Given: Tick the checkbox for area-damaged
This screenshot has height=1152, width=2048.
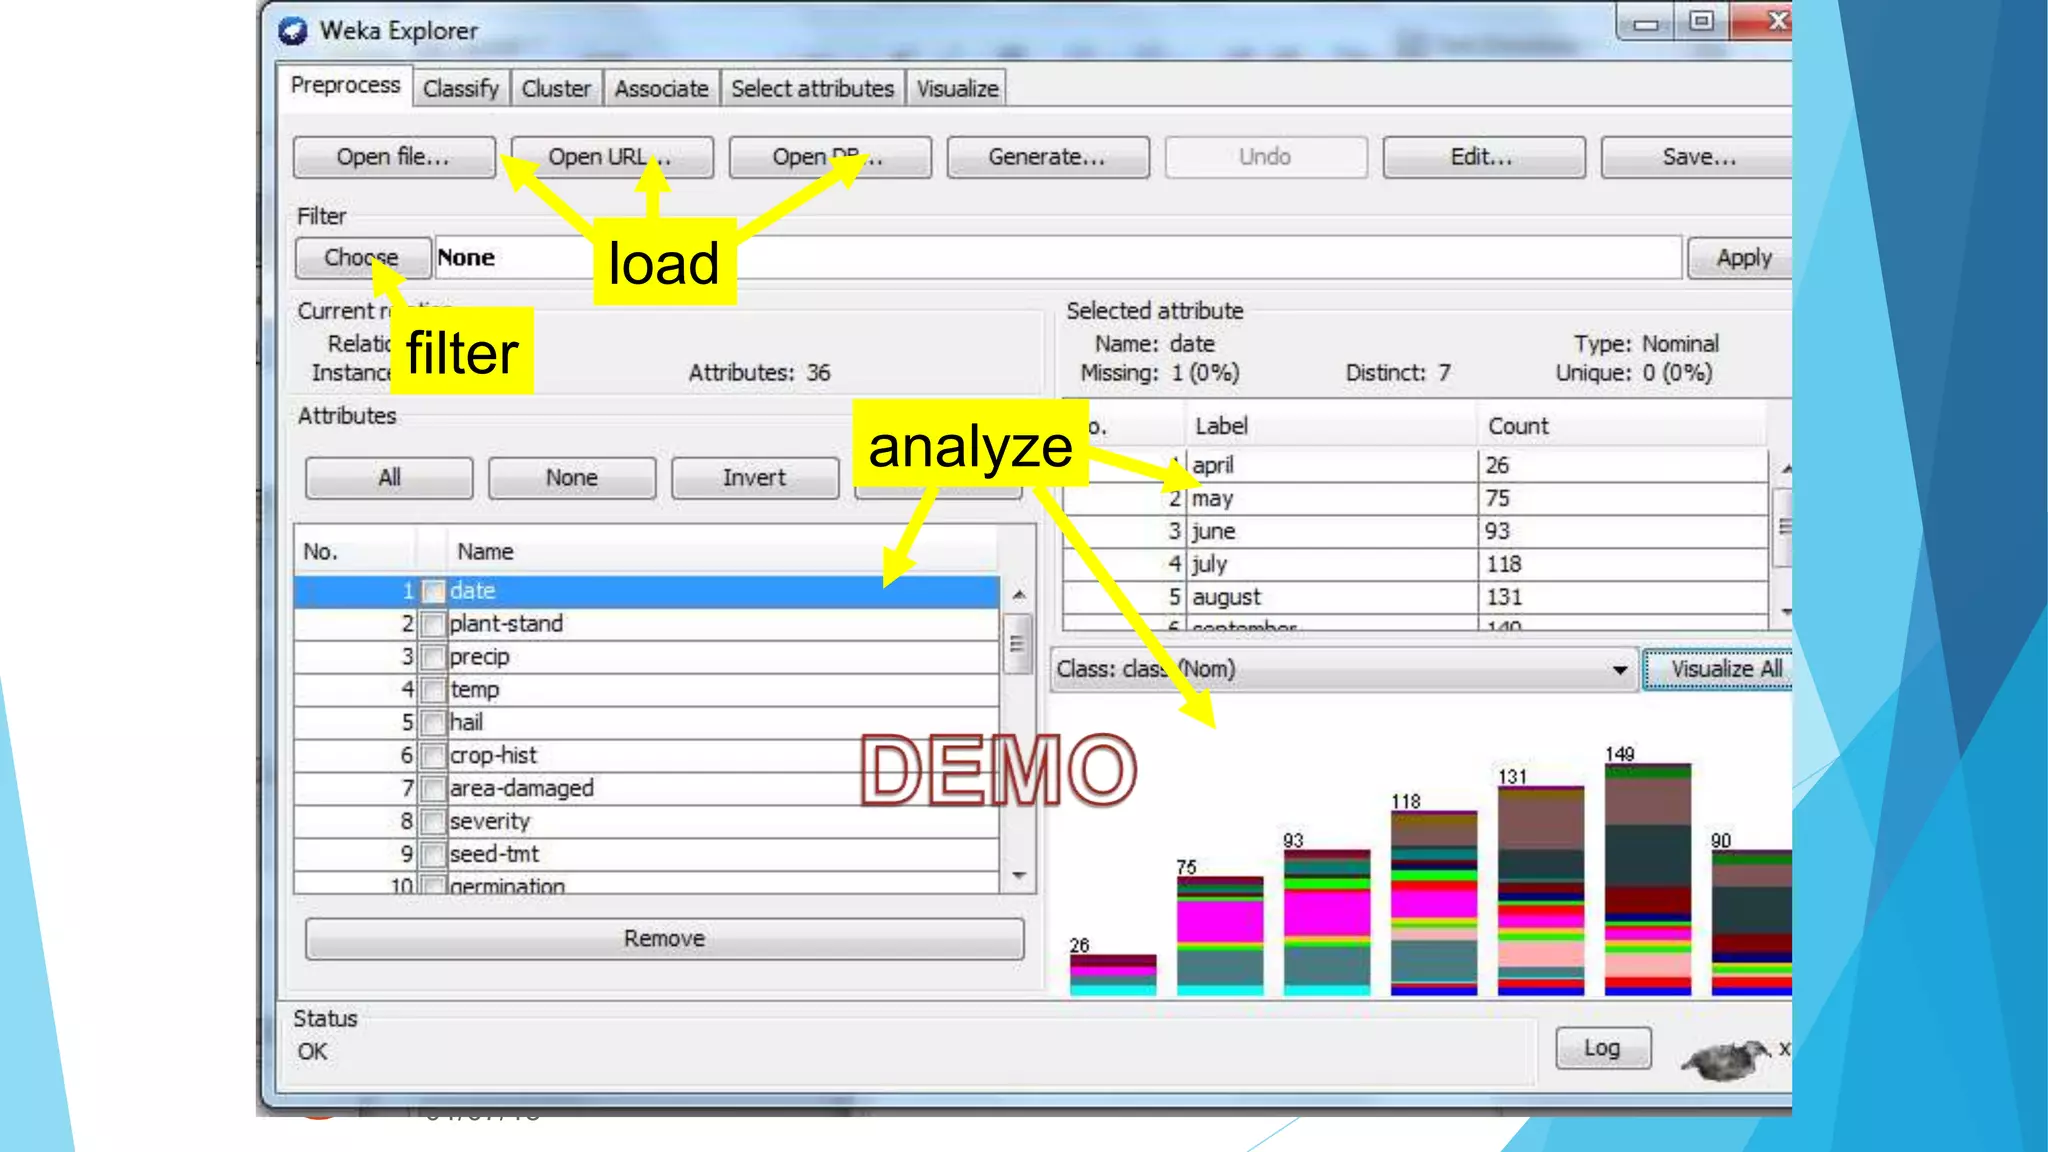Looking at the screenshot, I should tap(433, 789).
